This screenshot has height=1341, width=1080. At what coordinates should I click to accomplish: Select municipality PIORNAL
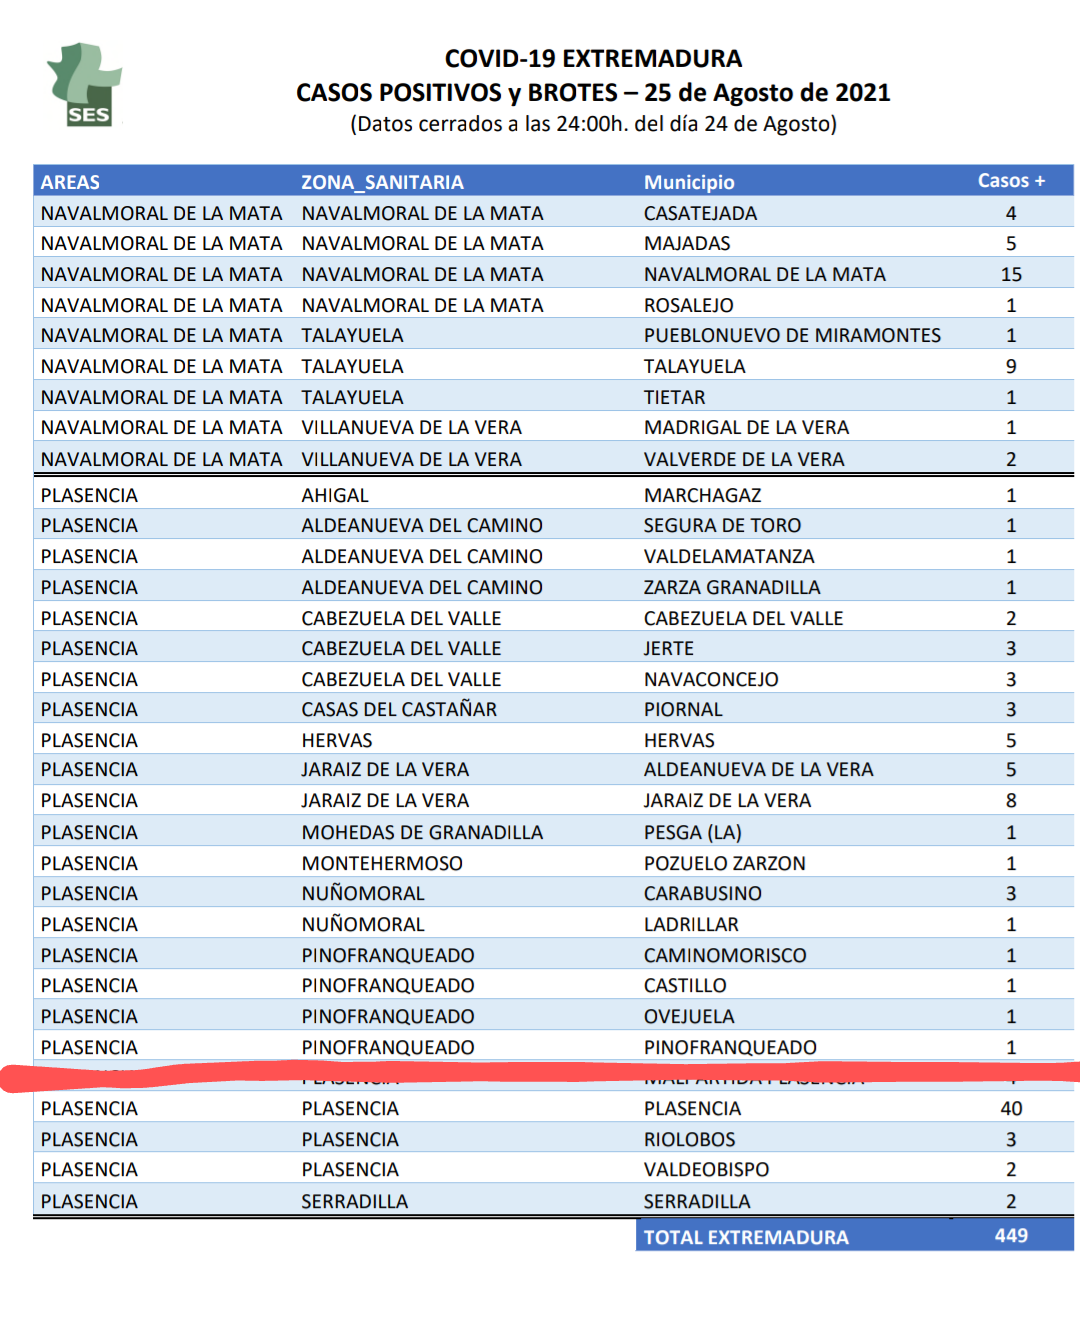click(683, 709)
